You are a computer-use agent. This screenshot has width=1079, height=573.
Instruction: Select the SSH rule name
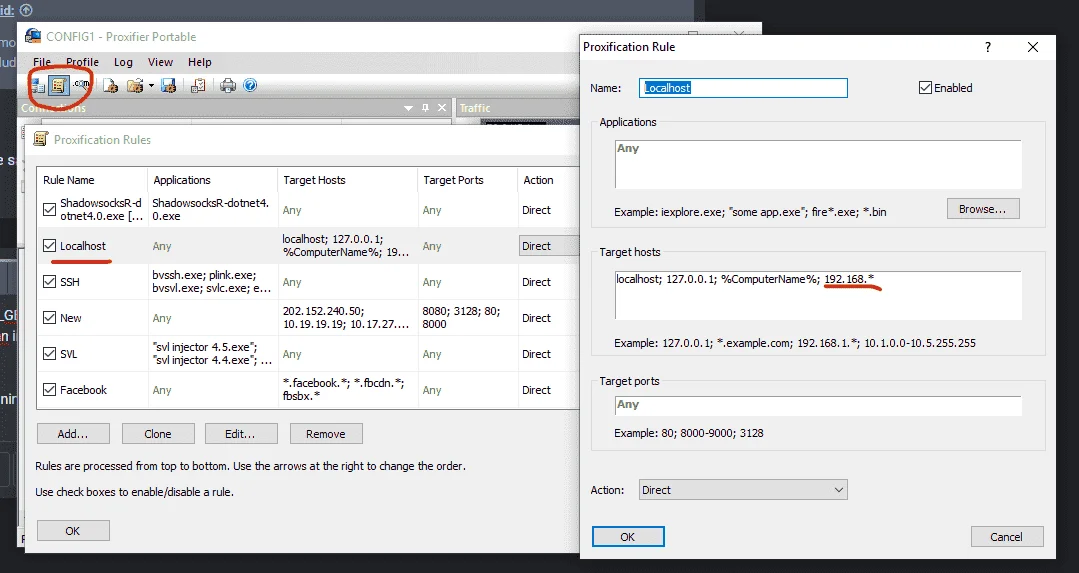[70, 282]
